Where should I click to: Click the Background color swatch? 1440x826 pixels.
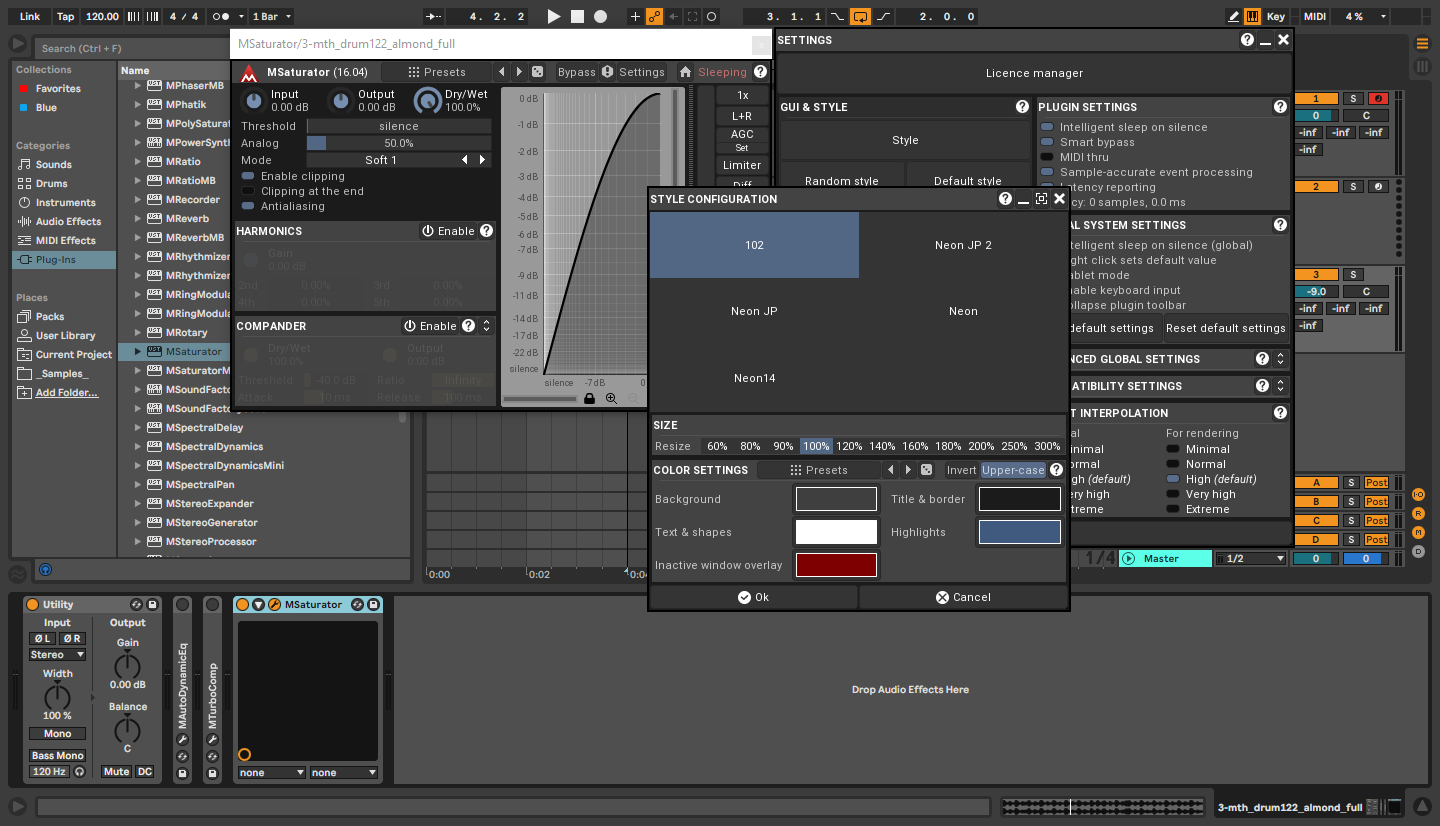(836, 499)
